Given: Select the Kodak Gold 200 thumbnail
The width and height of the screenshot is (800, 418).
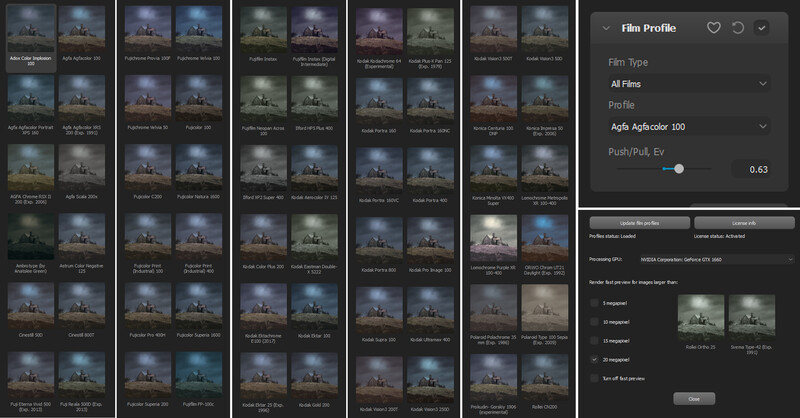Looking at the screenshot, I should pos(314,377).
